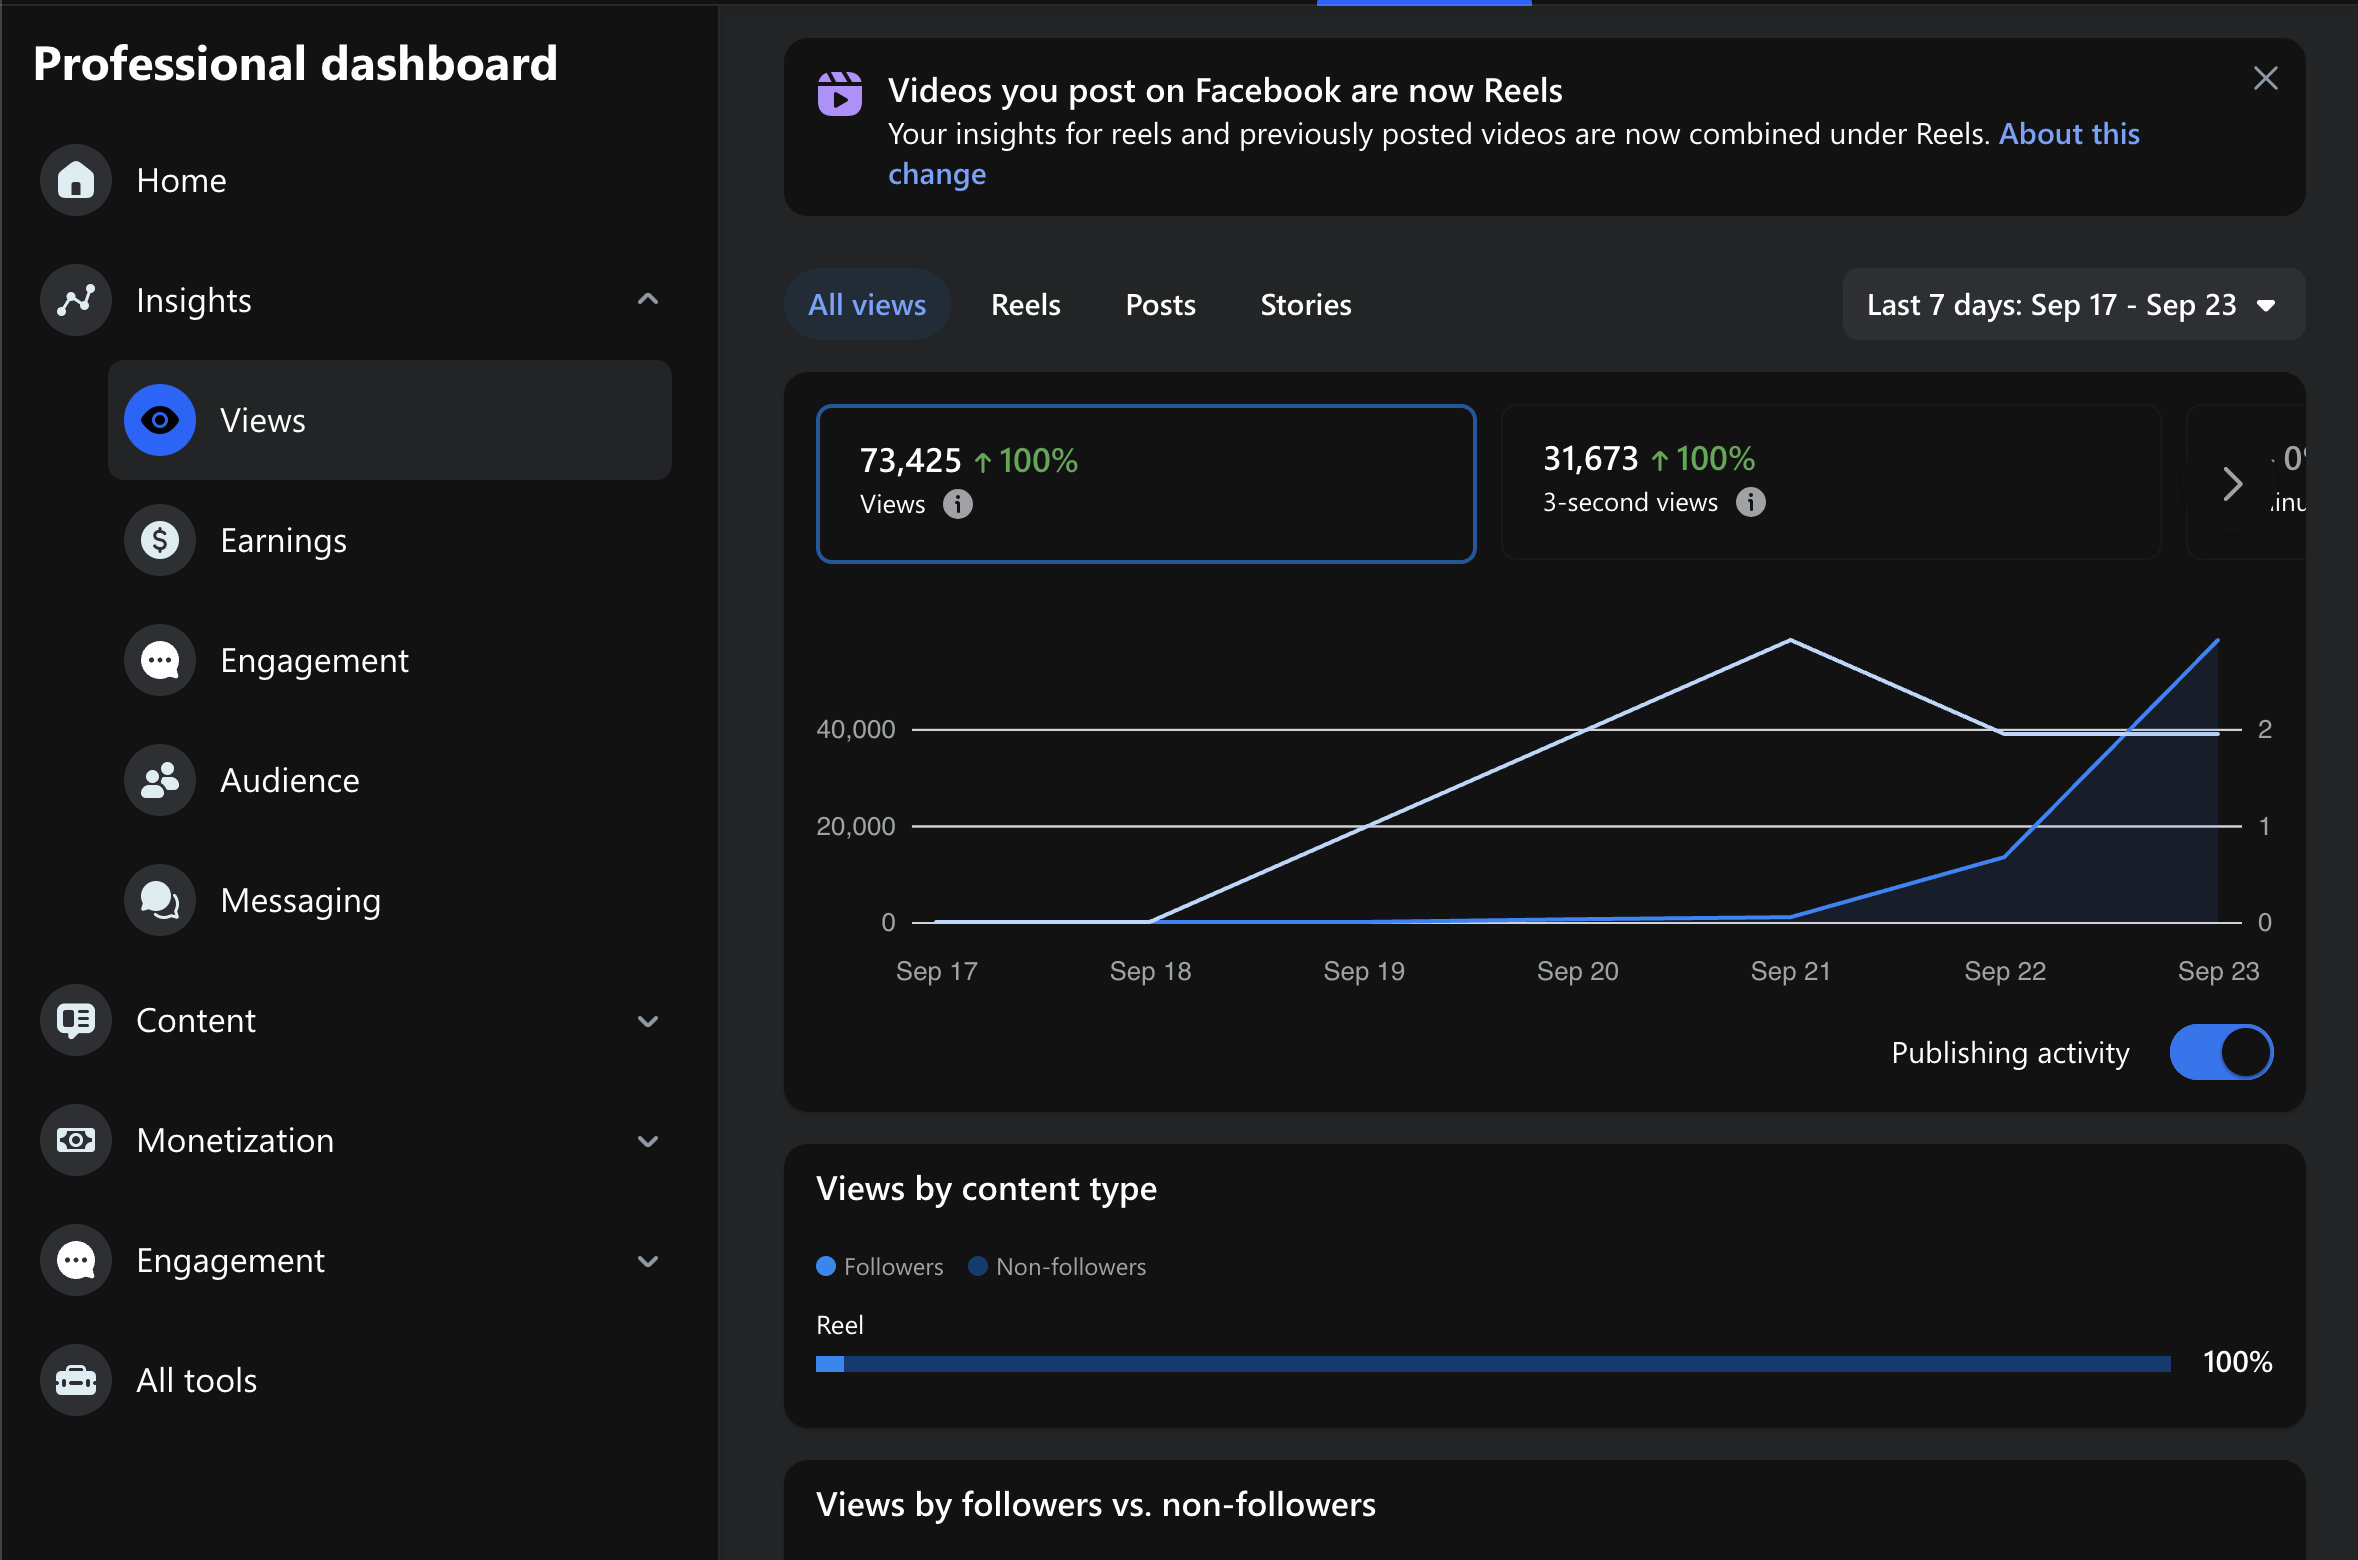
Task: Switch to the Reels tab
Action: (x=1025, y=304)
